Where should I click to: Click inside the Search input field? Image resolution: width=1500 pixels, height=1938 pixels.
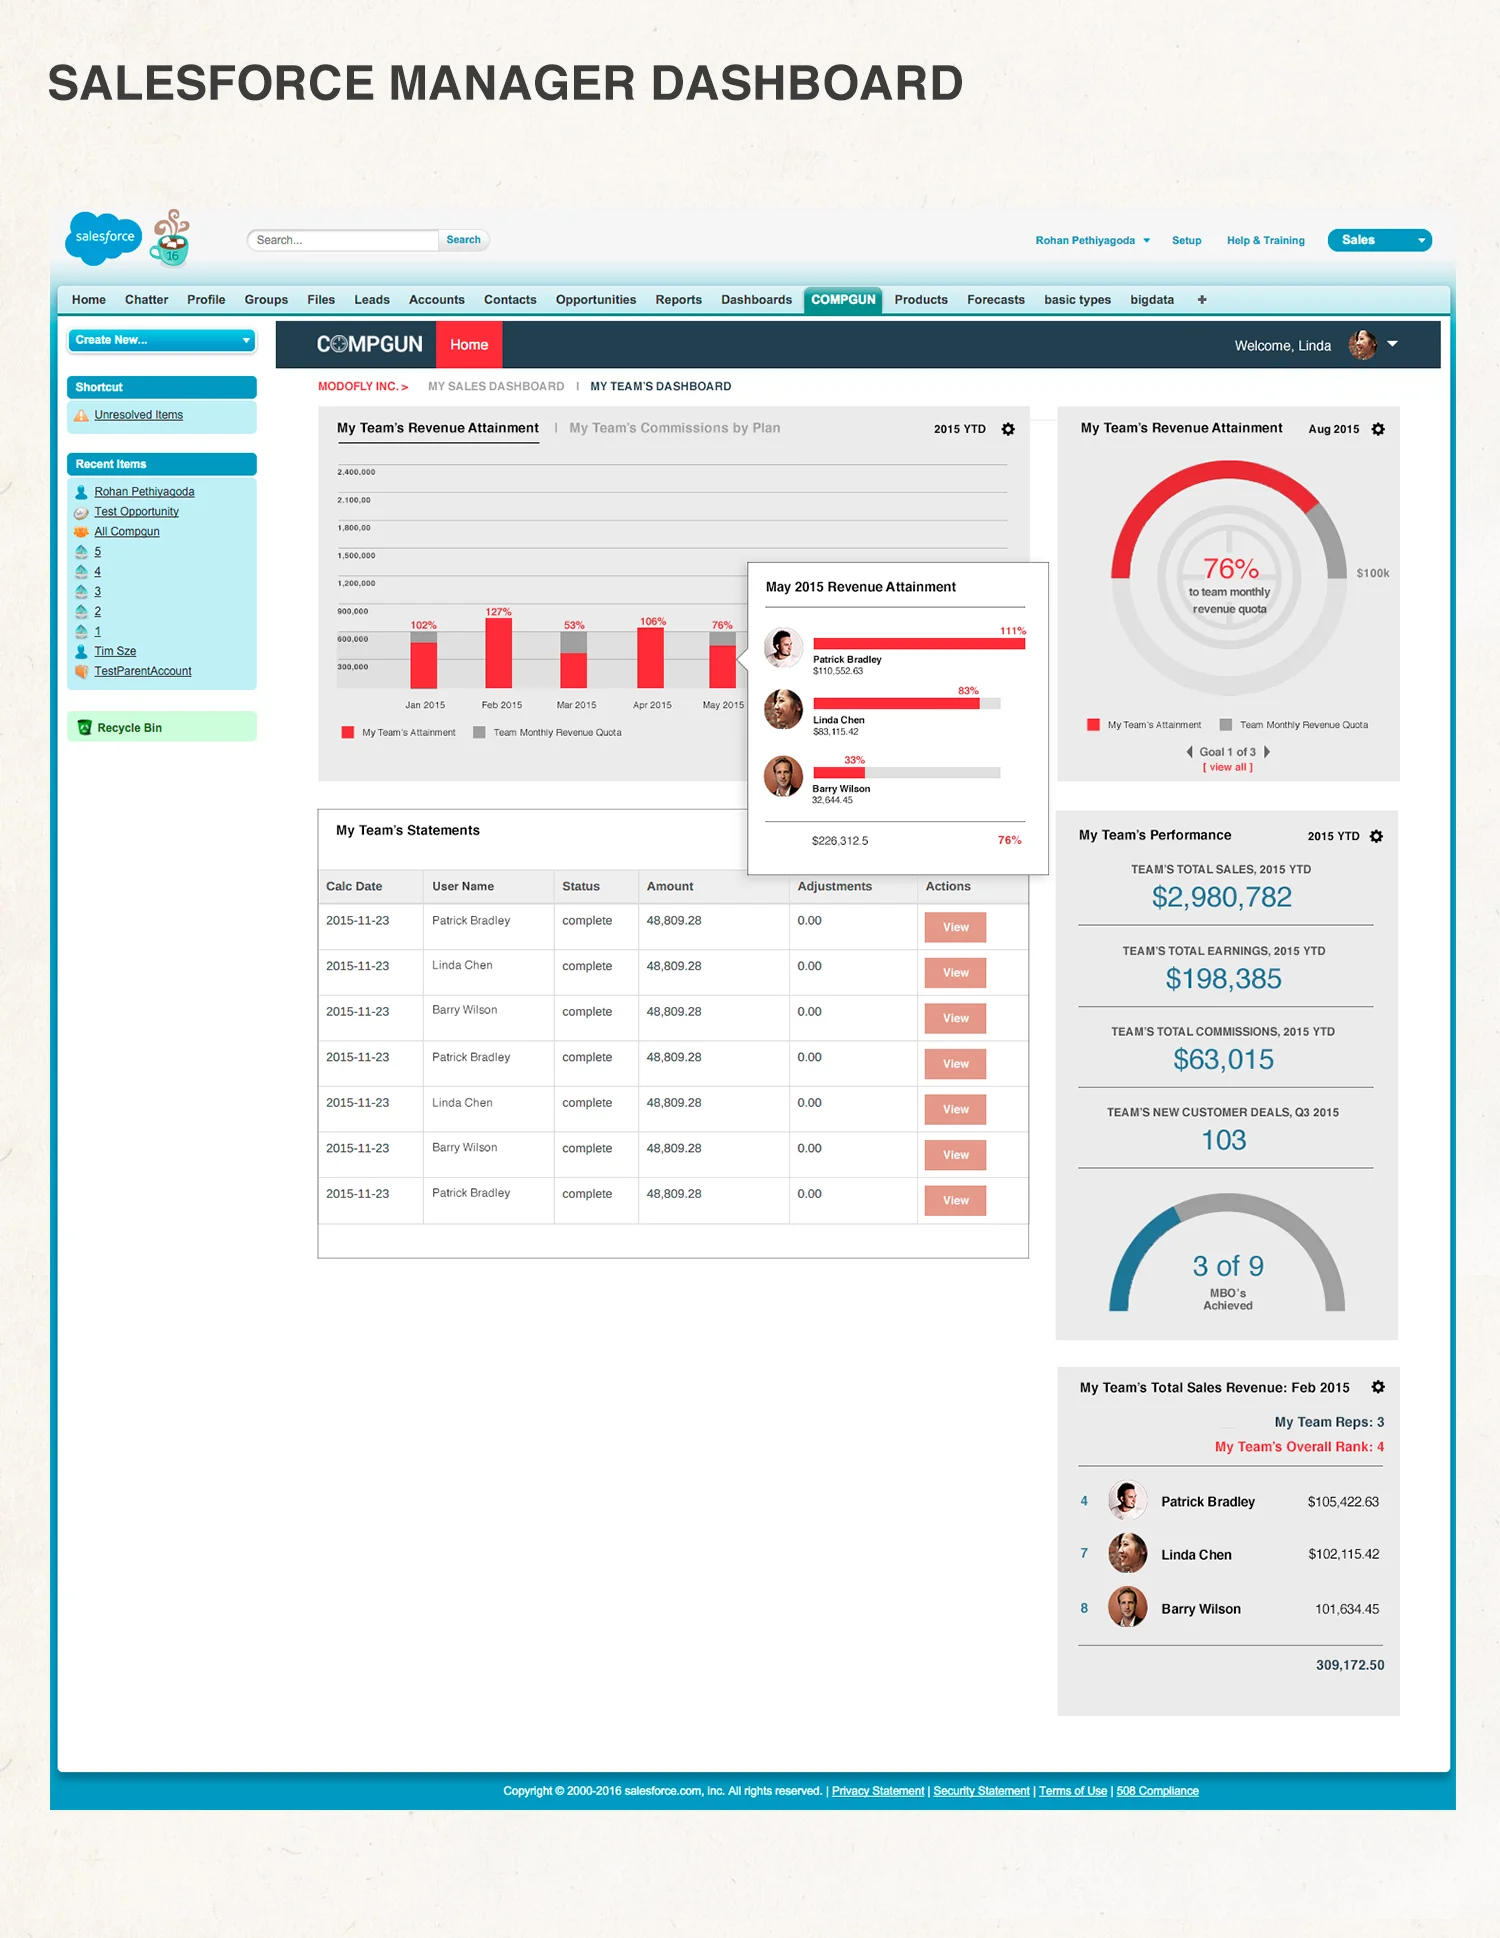coord(342,240)
